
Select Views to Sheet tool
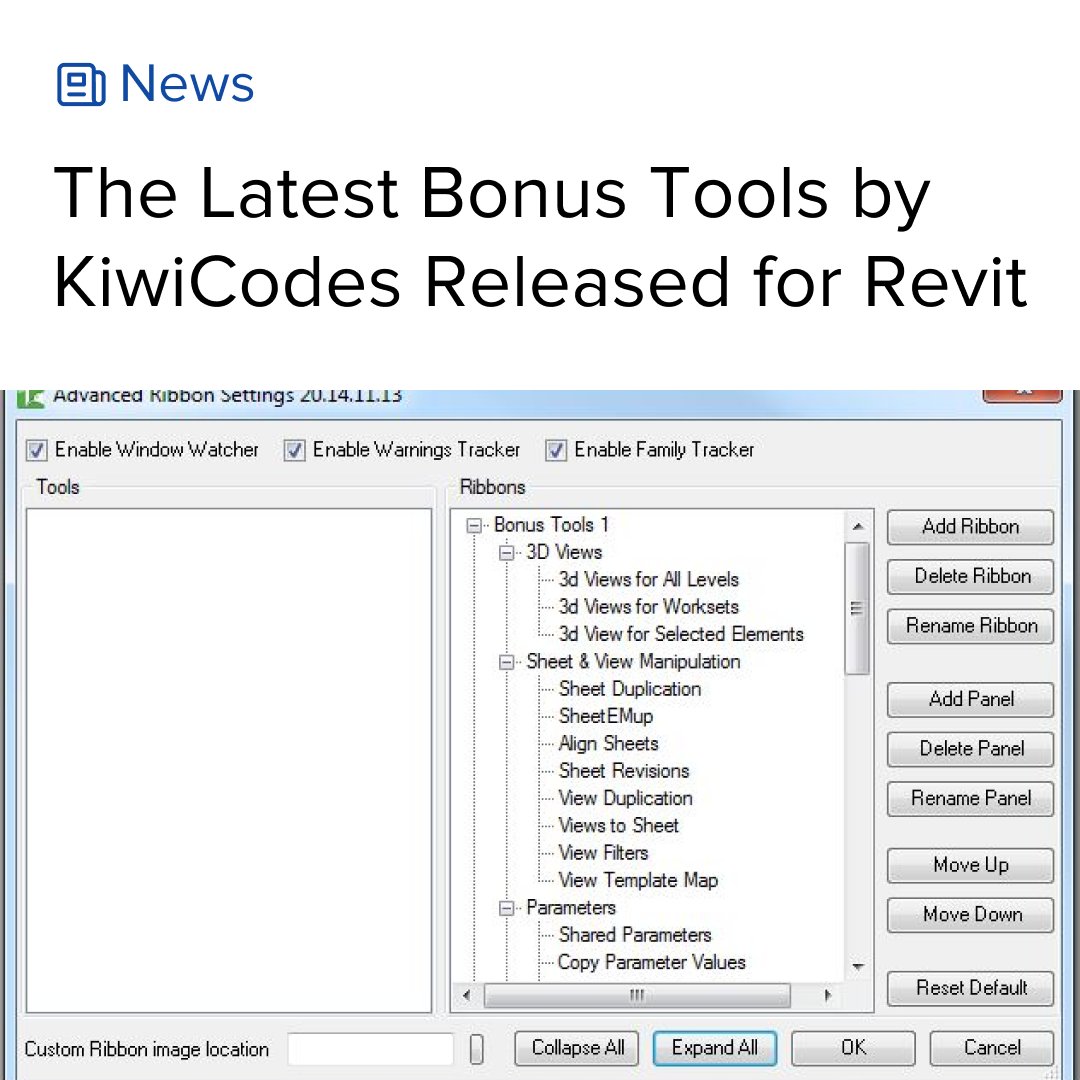619,825
